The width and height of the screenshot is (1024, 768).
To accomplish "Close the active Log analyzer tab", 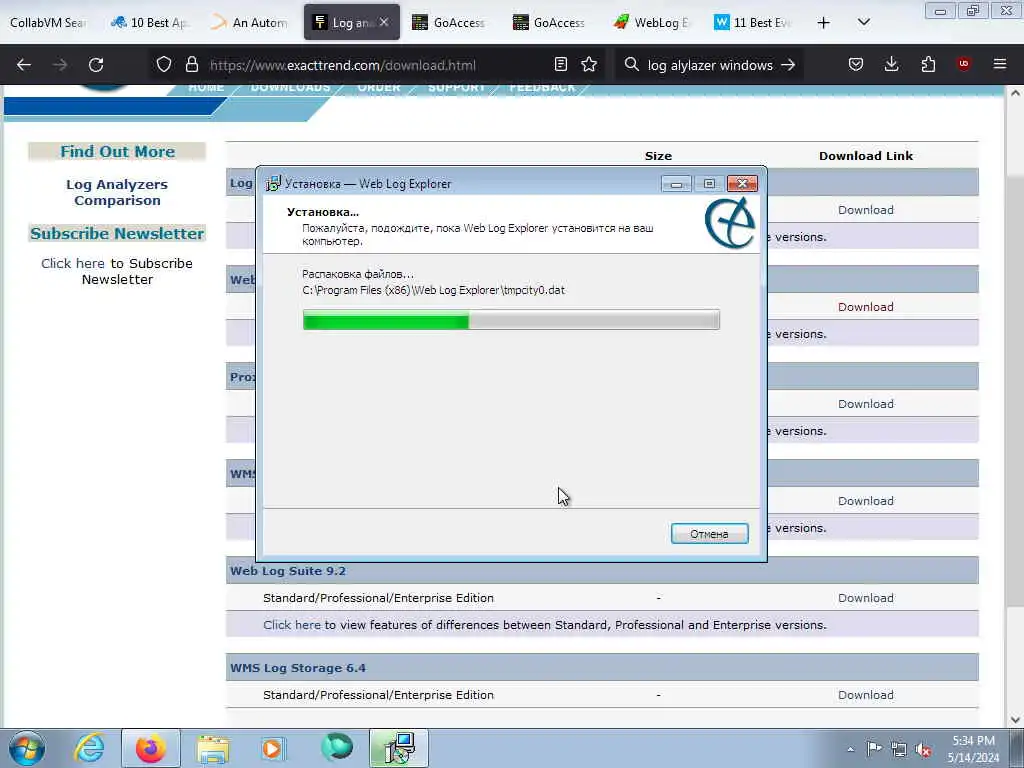I will click(x=384, y=22).
